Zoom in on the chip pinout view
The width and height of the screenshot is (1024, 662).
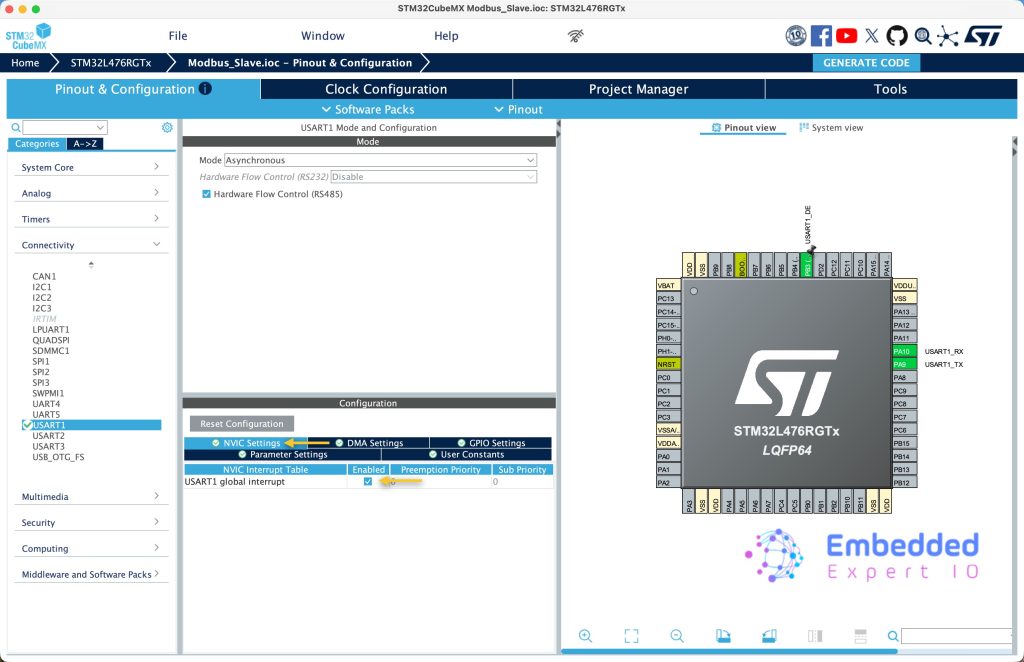click(585, 636)
